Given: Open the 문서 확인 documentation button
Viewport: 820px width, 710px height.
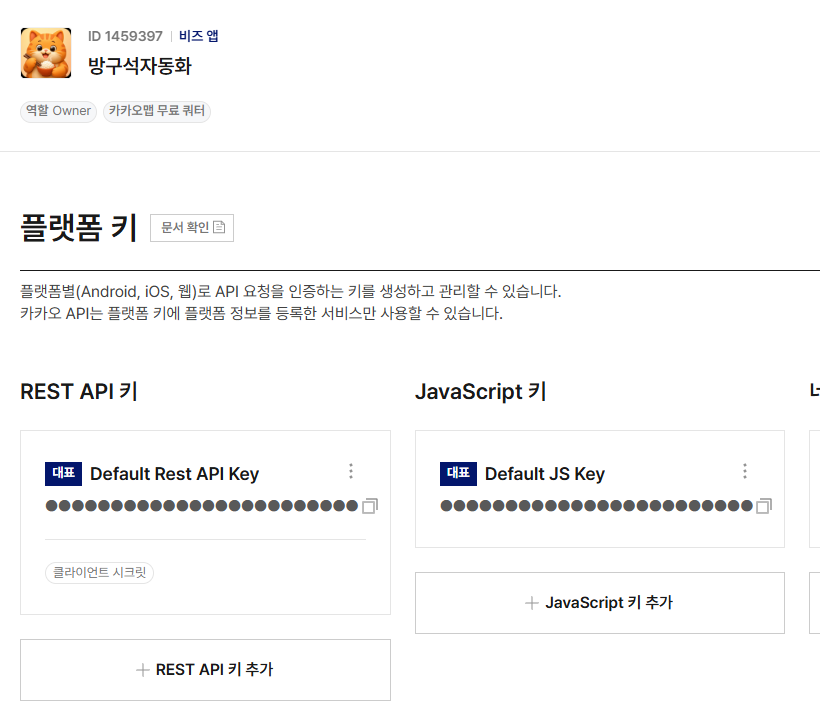Looking at the screenshot, I should (192, 227).
